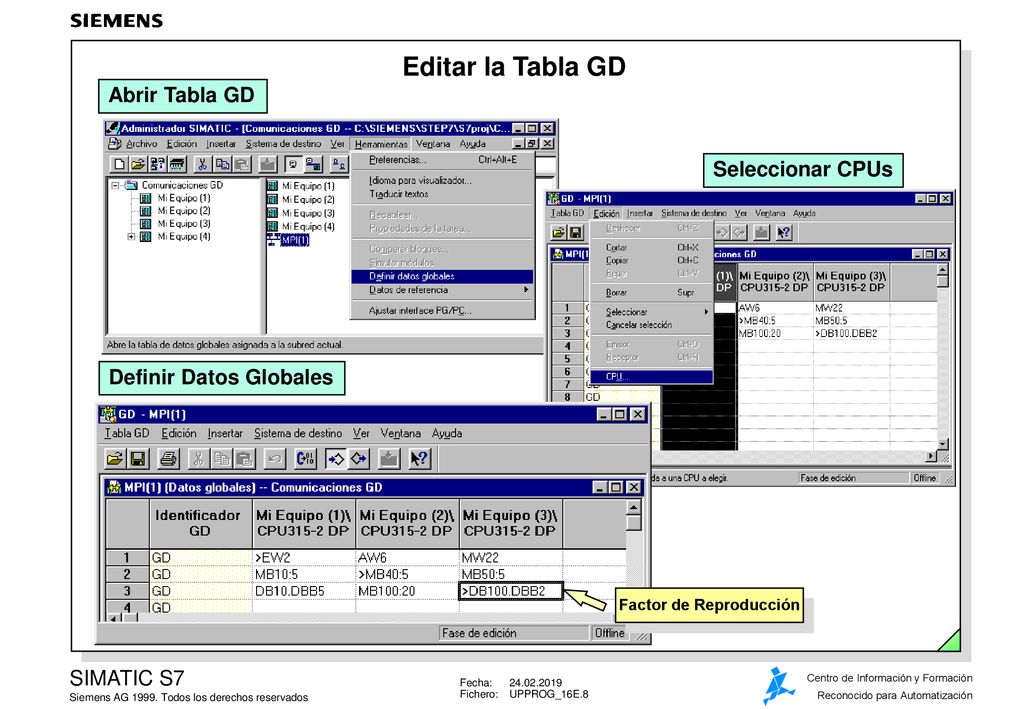The height and width of the screenshot is (709, 1024).
Task: Click Download to PLC icon in bottom GD toolbar
Action: tap(389, 459)
